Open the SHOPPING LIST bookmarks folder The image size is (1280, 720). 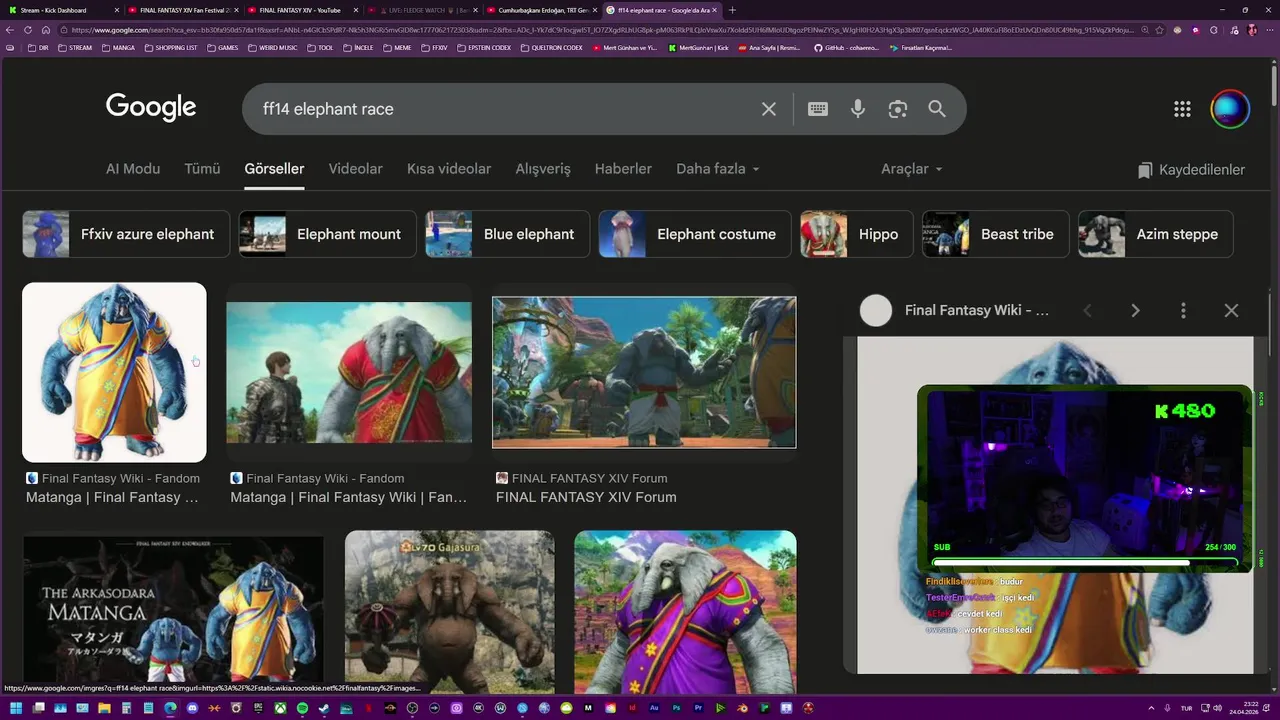(171, 47)
